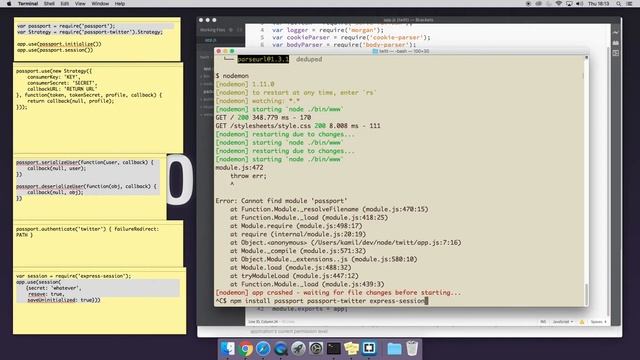Image resolution: width=640 pixels, height=360 pixels.
Task: Open the blue folder in the Dock
Action: click(x=394, y=349)
